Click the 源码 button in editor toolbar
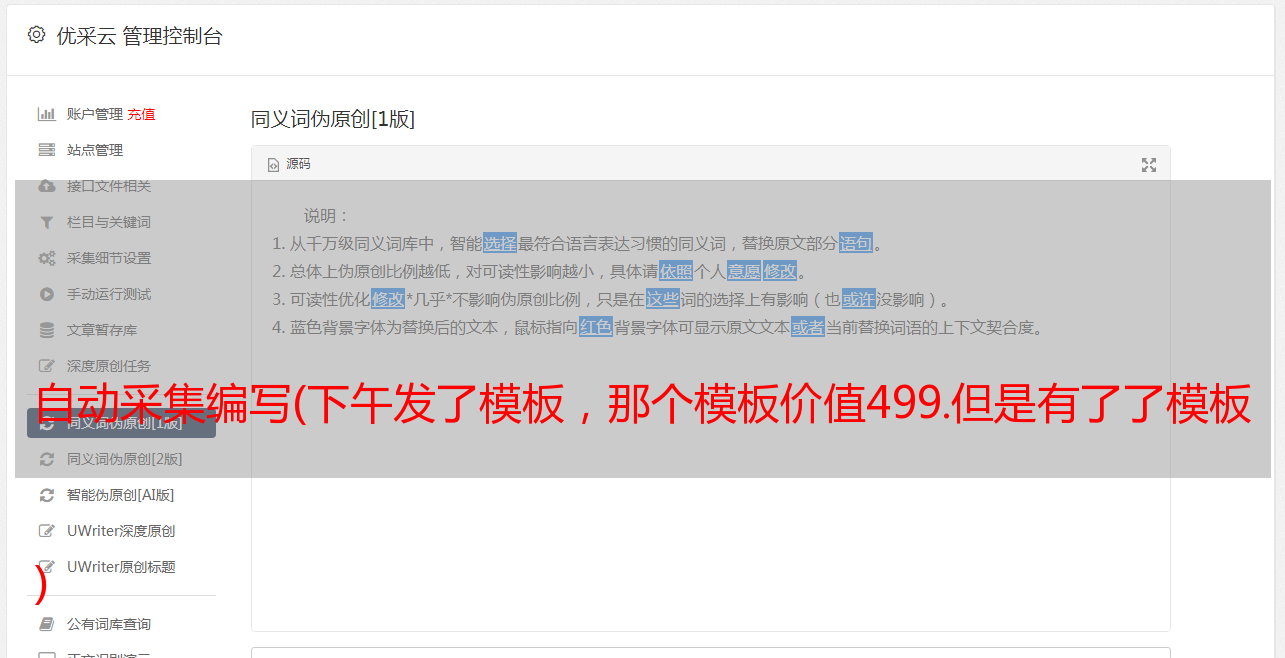 289,164
